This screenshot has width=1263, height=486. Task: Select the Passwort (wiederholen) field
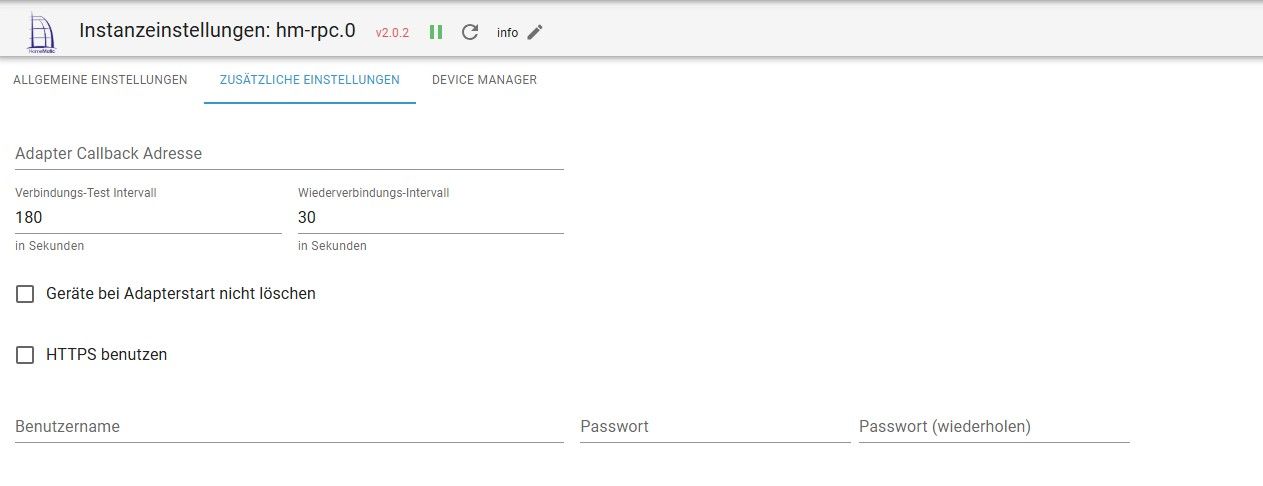pos(994,427)
